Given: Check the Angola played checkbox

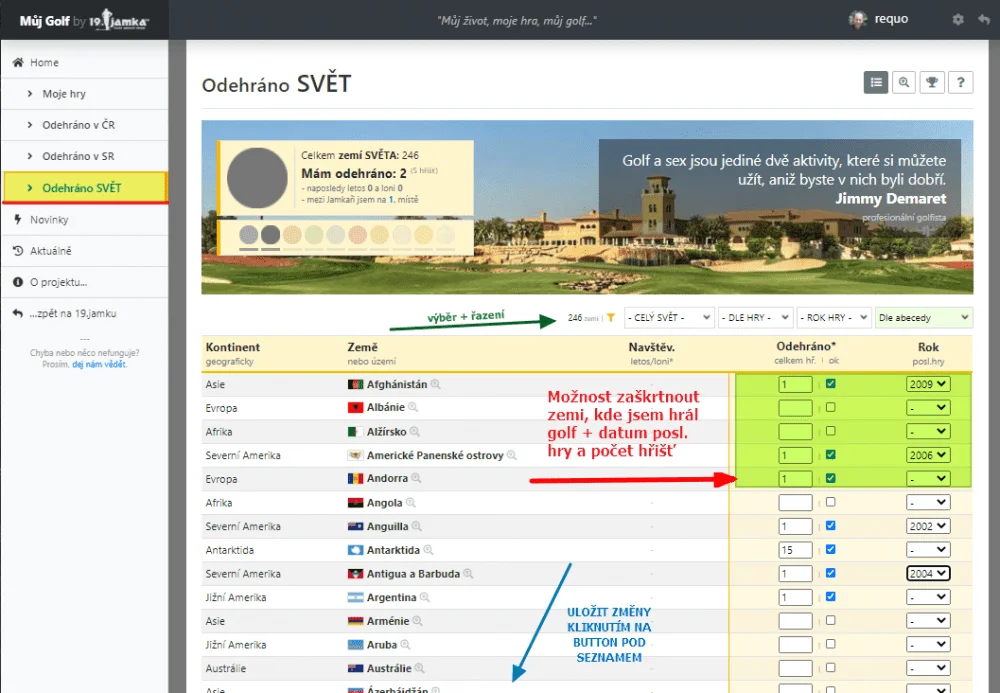Looking at the screenshot, I should point(830,502).
